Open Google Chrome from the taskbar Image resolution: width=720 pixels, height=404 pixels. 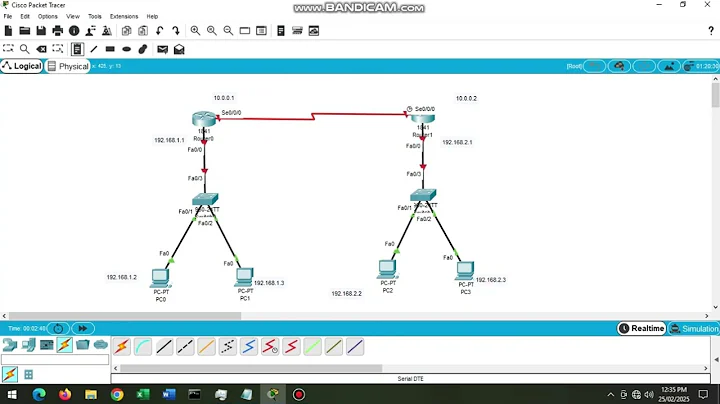(117, 394)
